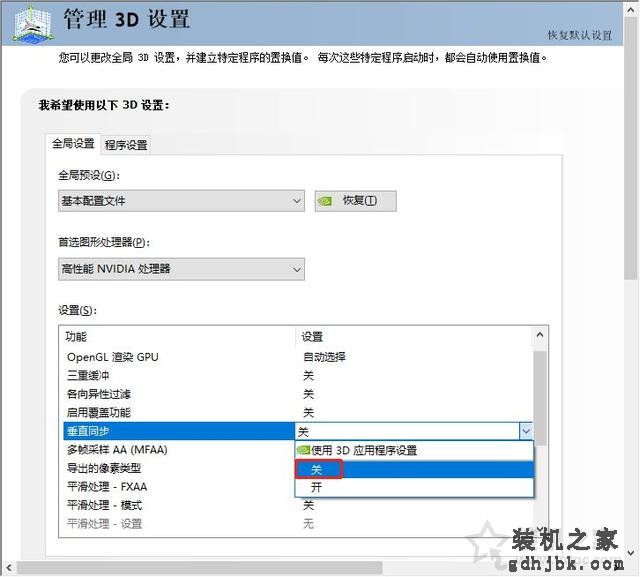Collapse the 垂直同步 dropdown arrow
The image size is (640, 577).
tap(526, 431)
